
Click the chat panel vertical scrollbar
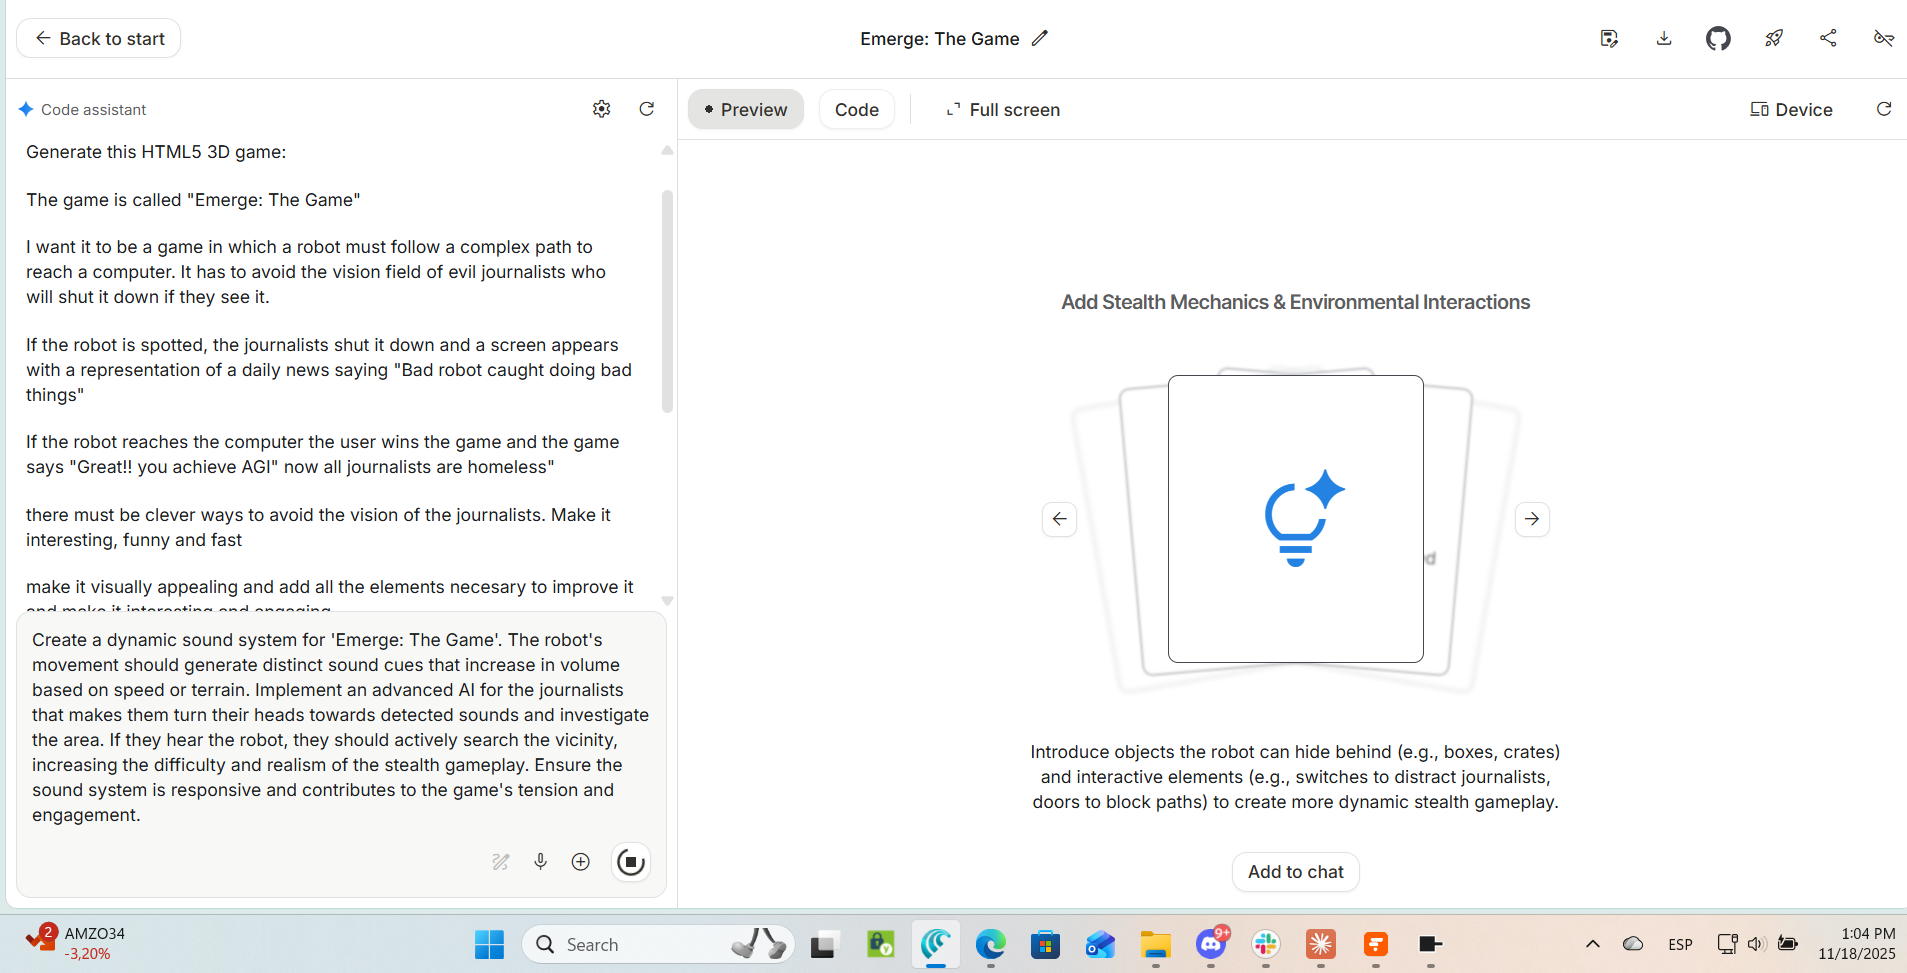(x=667, y=300)
